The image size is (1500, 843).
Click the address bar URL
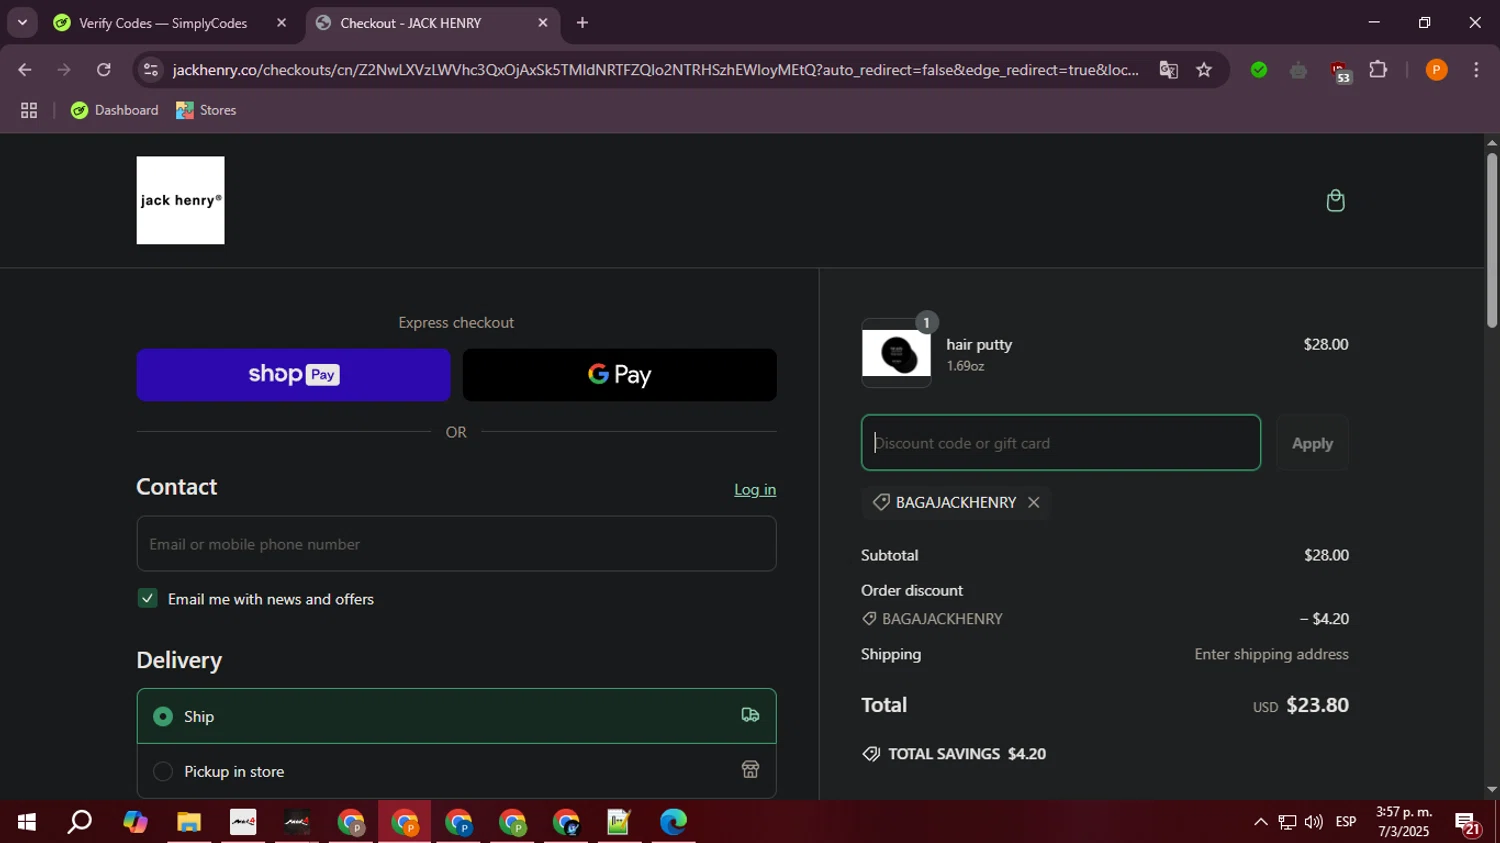655,70
